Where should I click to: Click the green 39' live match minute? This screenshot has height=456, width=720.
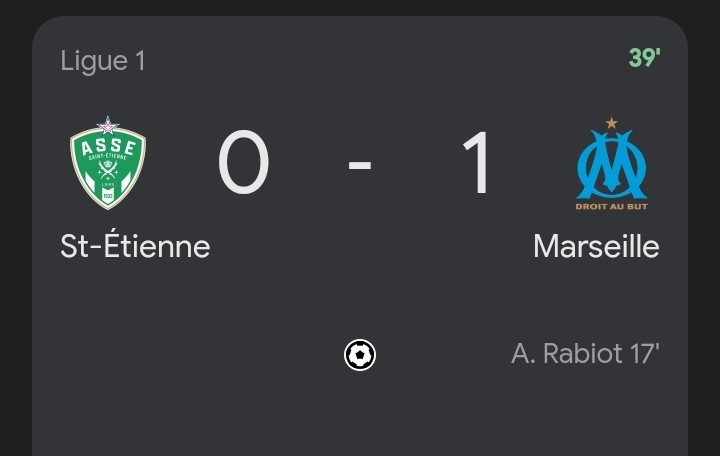pyautogui.click(x=644, y=58)
